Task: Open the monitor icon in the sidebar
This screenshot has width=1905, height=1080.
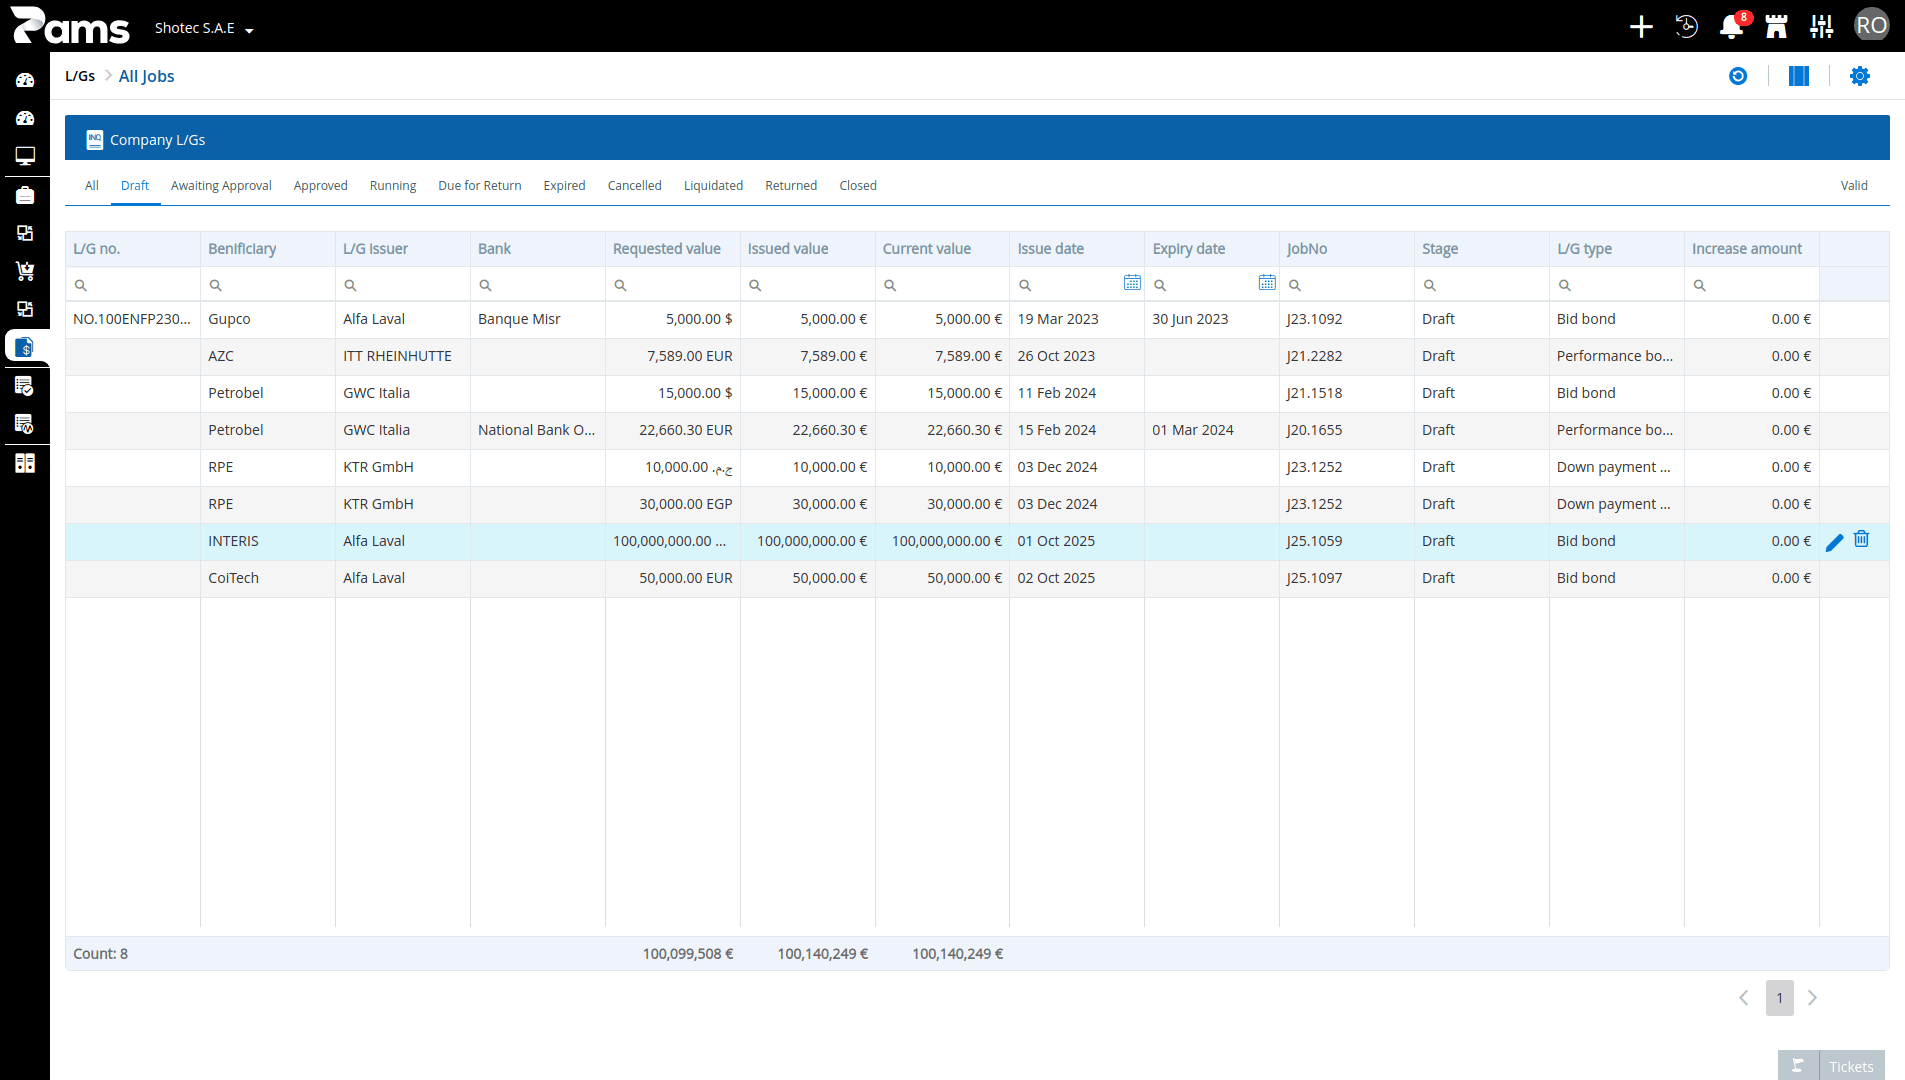Action: point(25,156)
